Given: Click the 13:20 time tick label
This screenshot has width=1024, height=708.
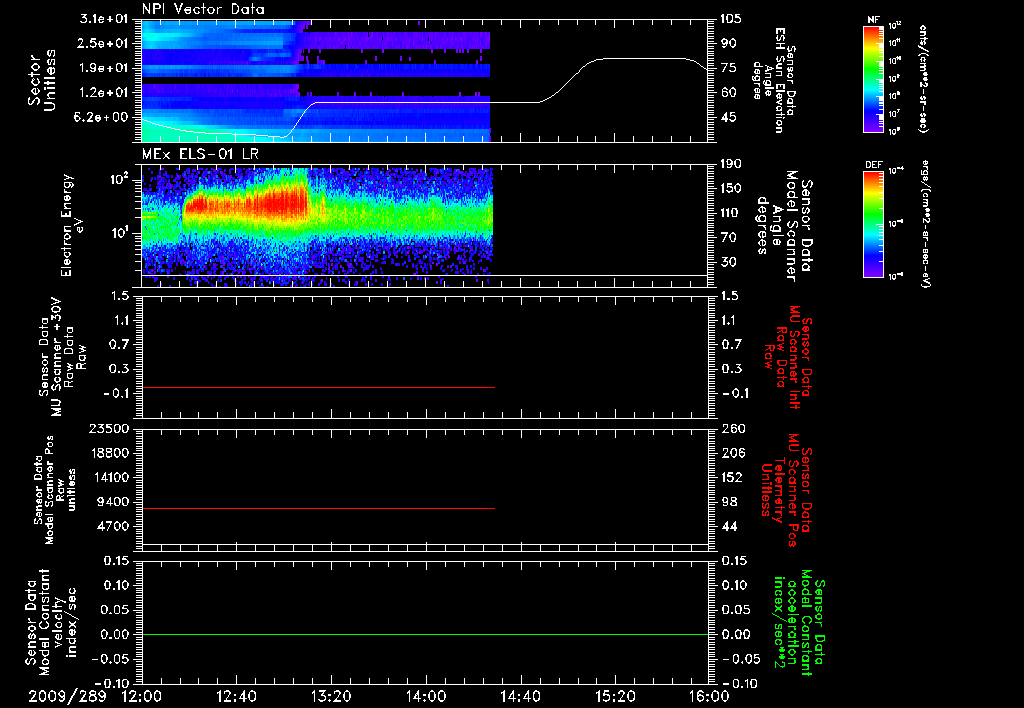Looking at the screenshot, I should pos(331,697).
